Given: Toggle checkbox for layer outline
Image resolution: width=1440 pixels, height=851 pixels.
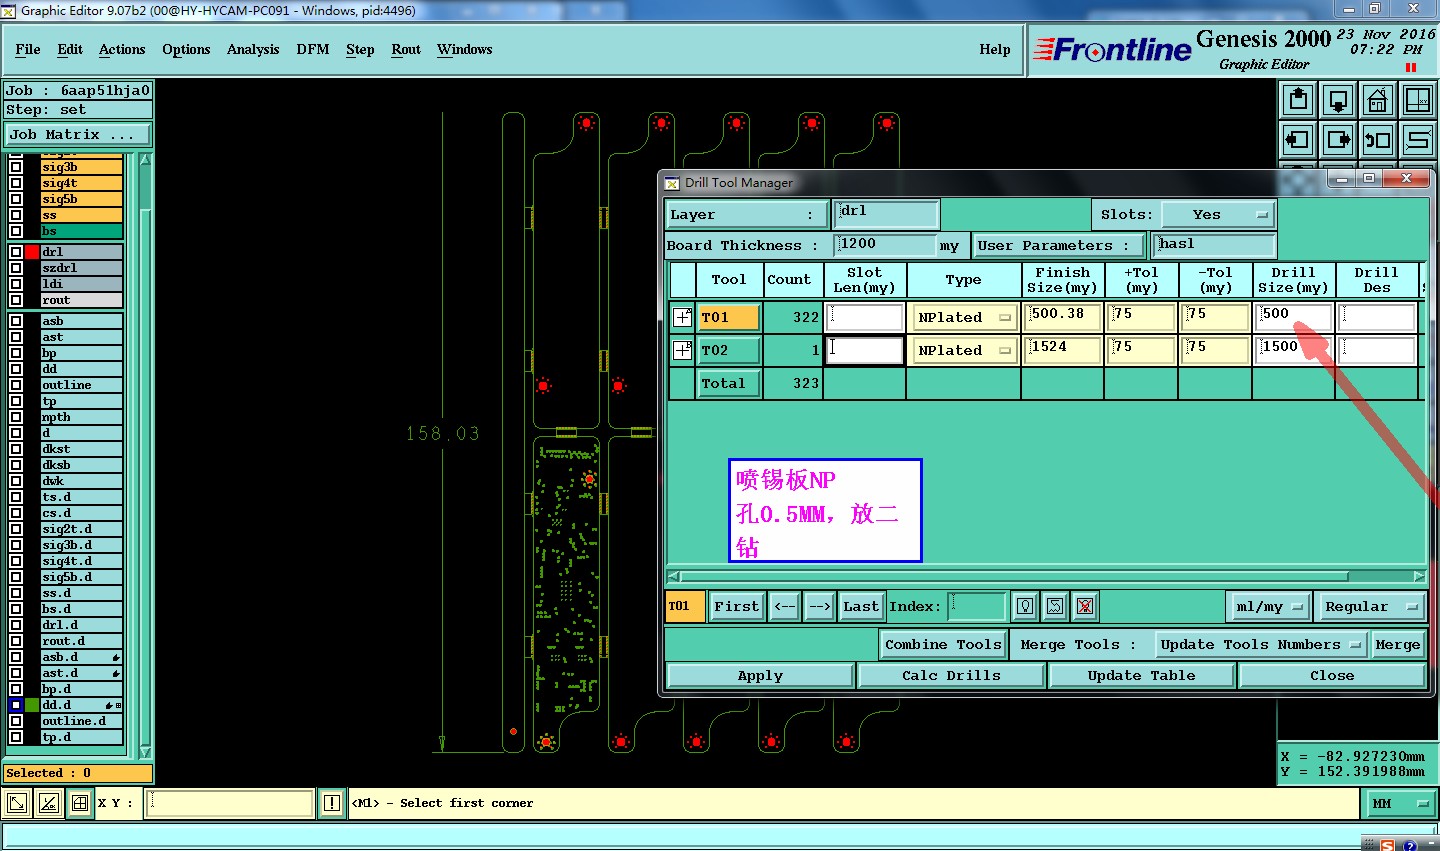Looking at the screenshot, I should (16, 385).
